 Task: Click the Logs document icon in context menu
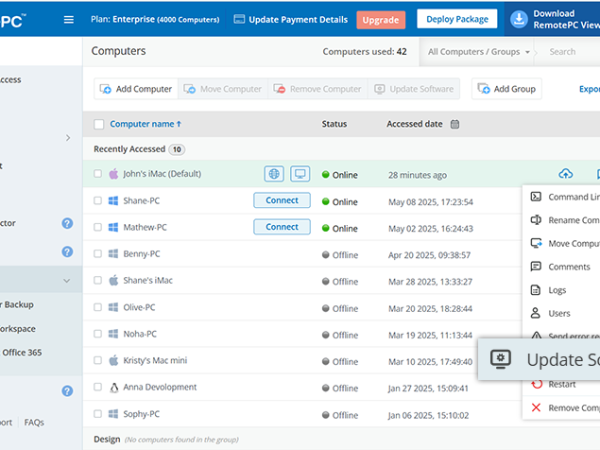536,290
